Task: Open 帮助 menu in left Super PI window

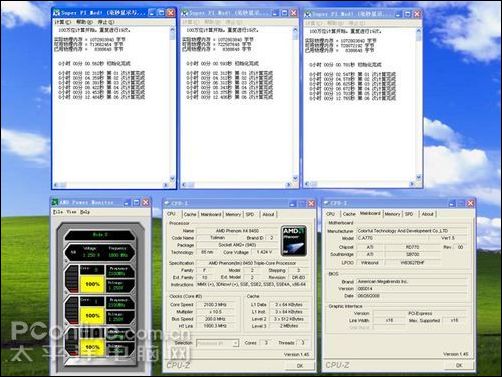Action: [84, 22]
